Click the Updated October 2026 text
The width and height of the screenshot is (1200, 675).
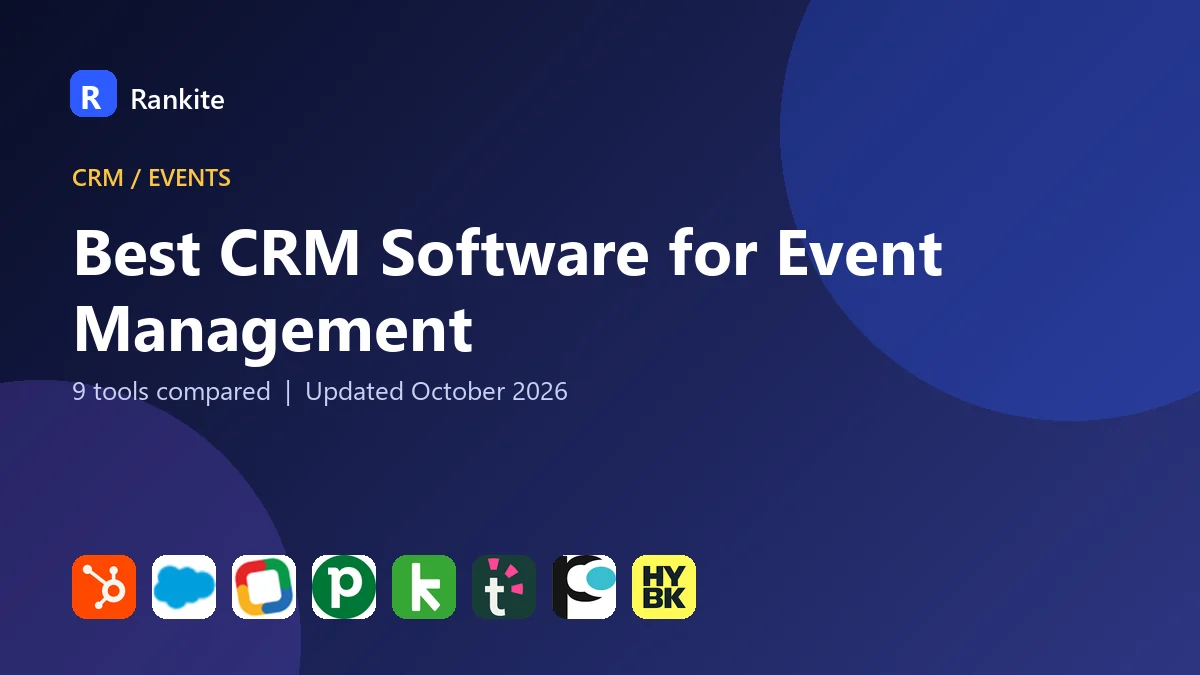tap(436, 391)
